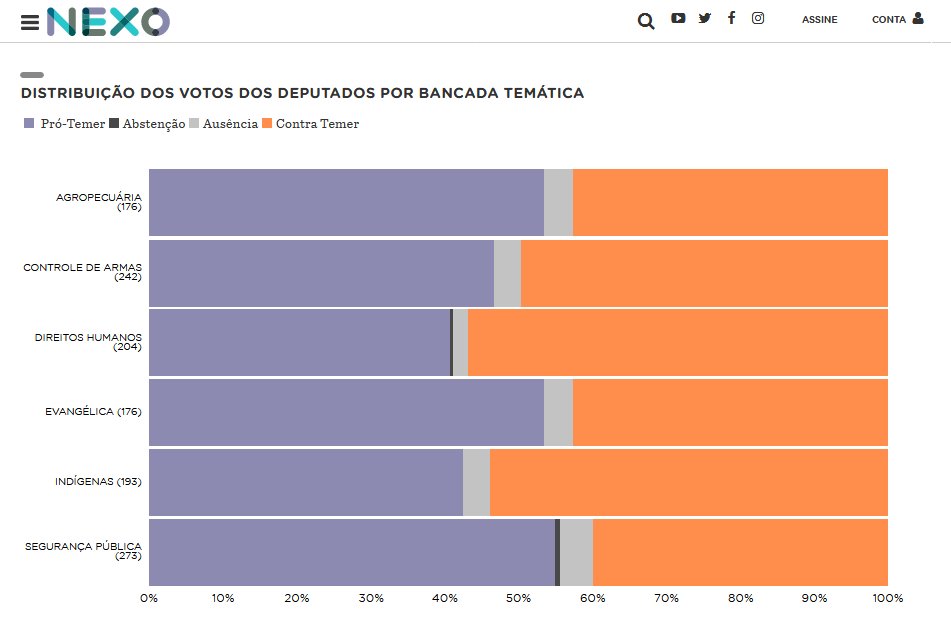Open the Instagram icon link
951x631 pixels.
point(758,18)
